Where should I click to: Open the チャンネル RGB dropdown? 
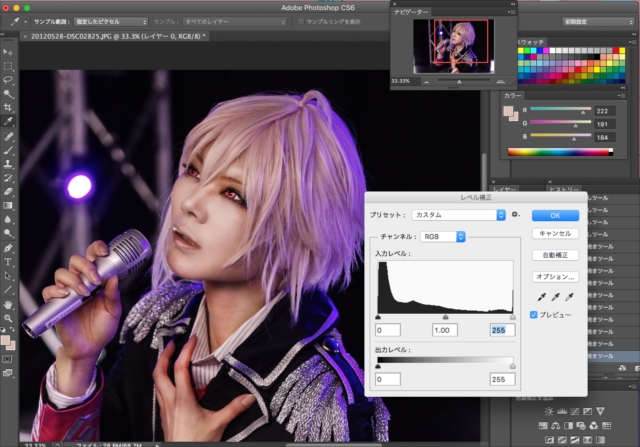coord(443,236)
